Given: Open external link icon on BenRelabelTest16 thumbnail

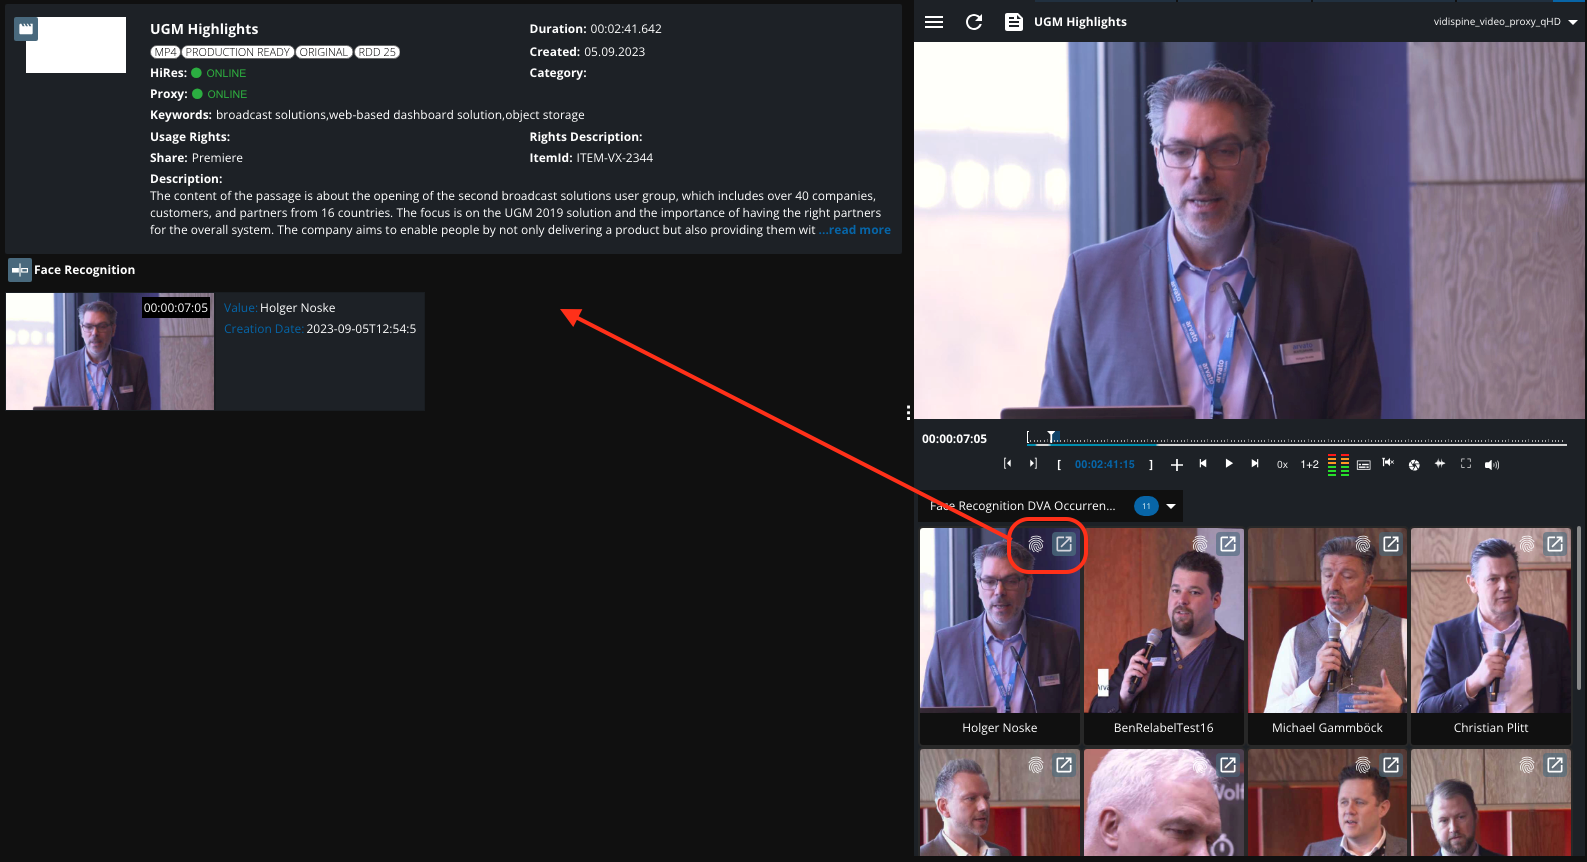Looking at the screenshot, I should [x=1228, y=544].
